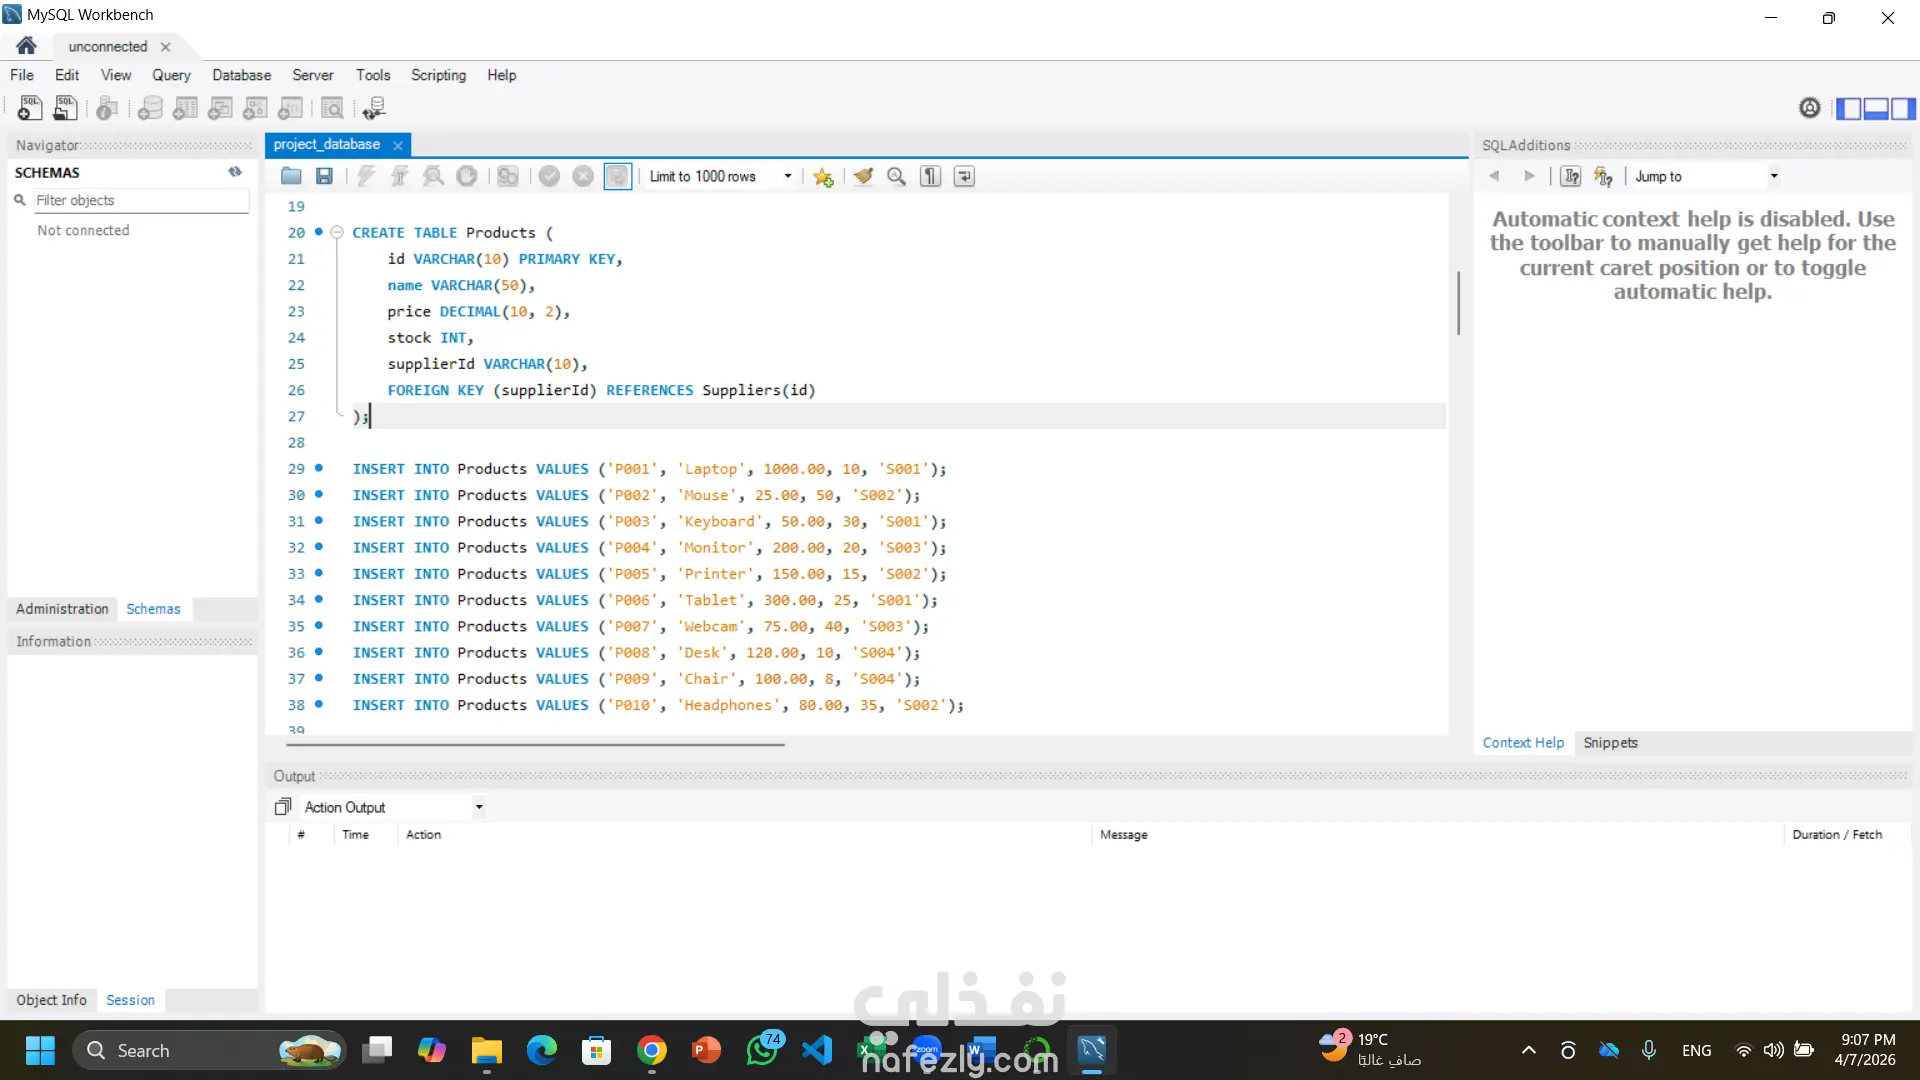Viewport: 1920px width, 1080px height.
Task: Open the File menu
Action: (x=22, y=75)
